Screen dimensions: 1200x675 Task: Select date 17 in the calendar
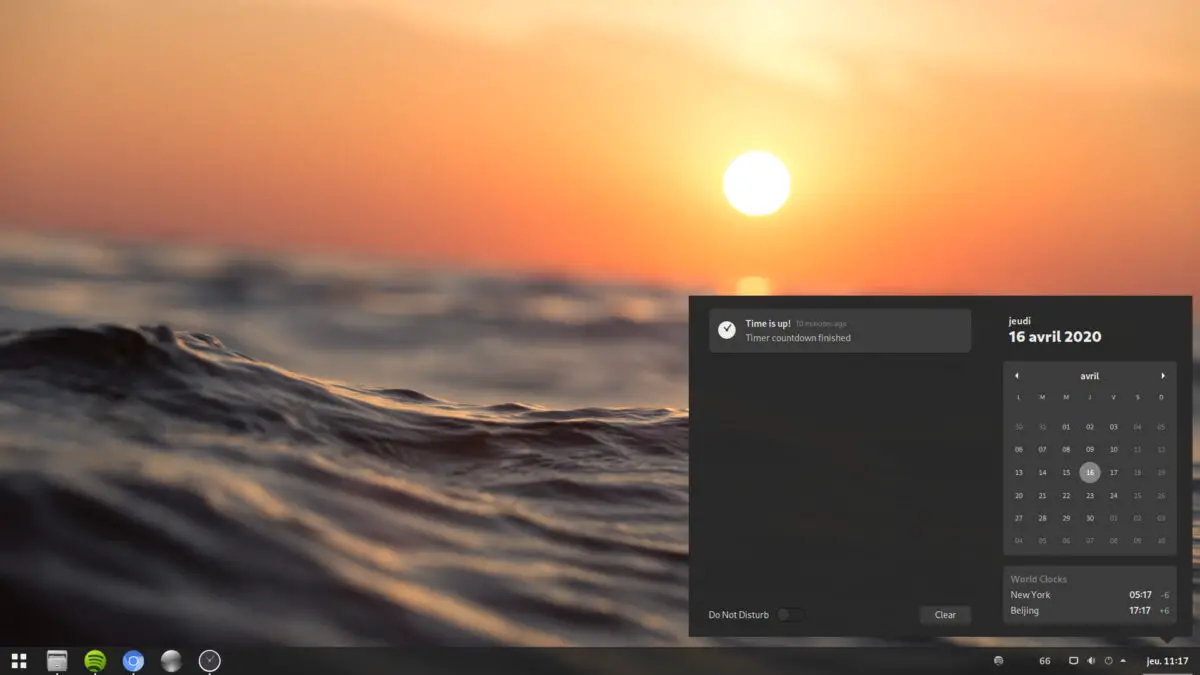click(1113, 472)
